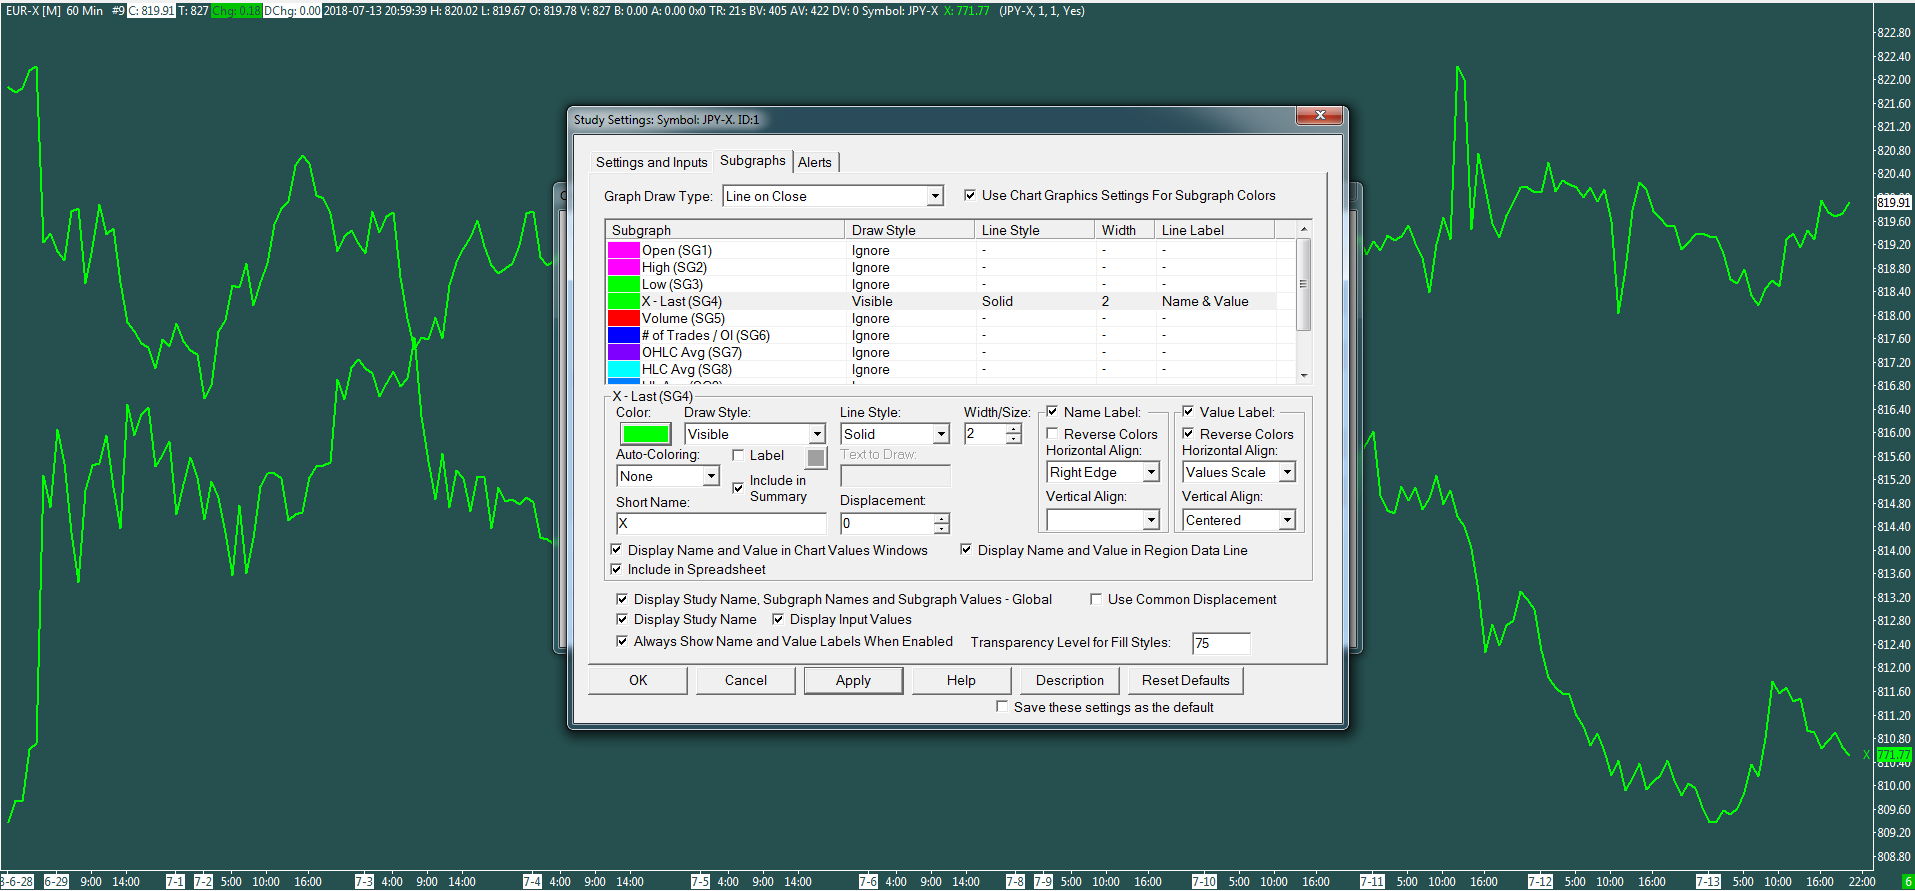Uncheck Include in Spreadsheet
Screen dimensions: 1915x891
click(617, 570)
